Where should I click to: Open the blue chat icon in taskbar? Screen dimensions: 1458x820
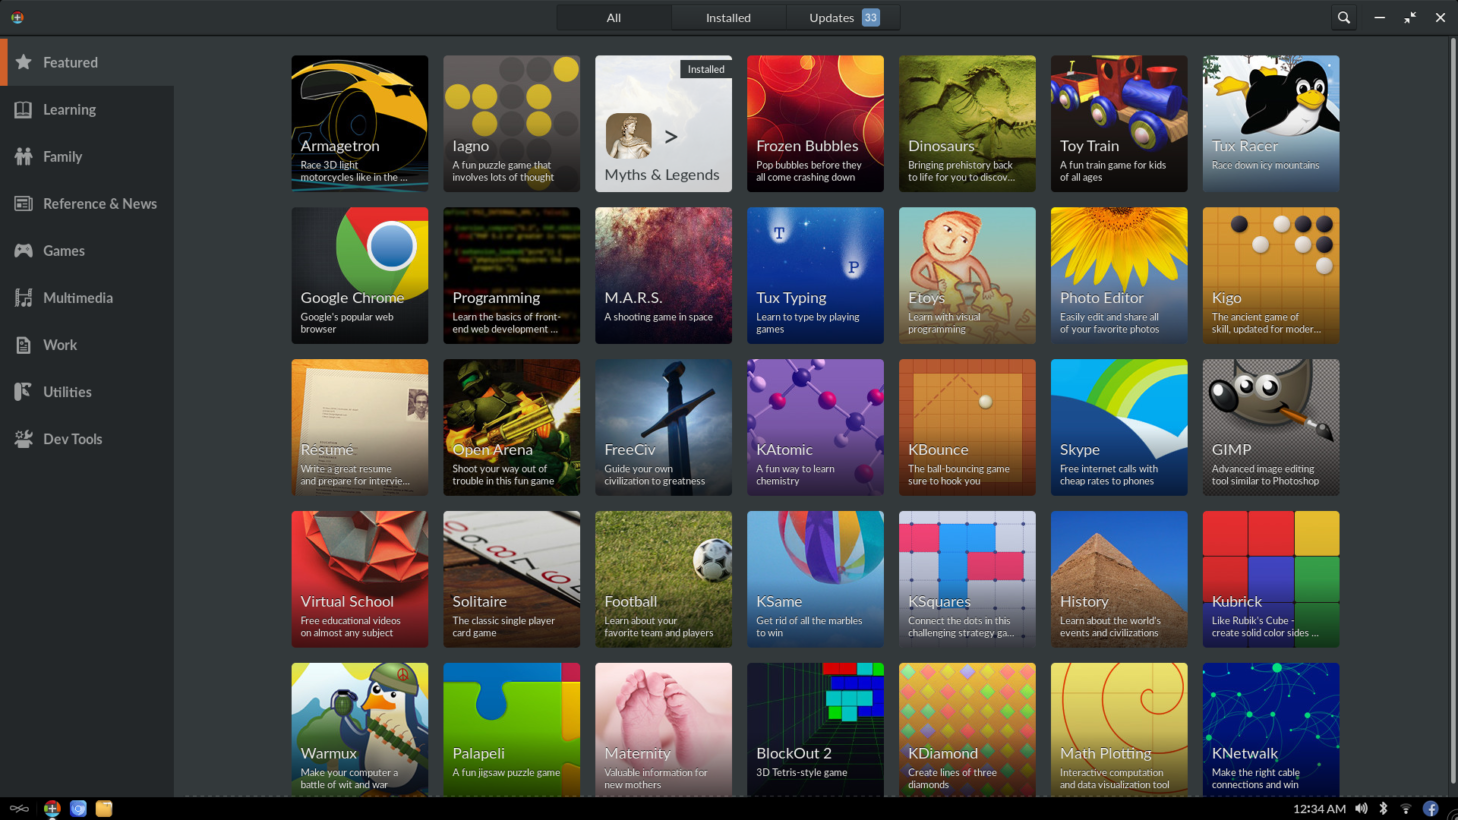click(x=78, y=809)
